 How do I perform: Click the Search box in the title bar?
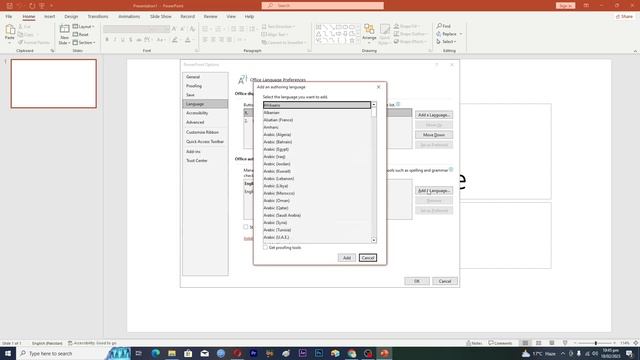click(x=322, y=5)
